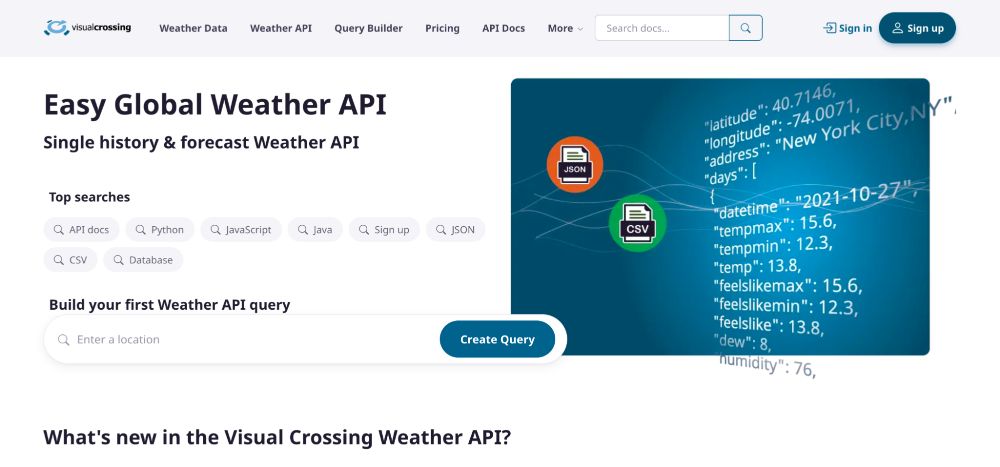Go to the Weather API page
This screenshot has width=1000, height=467.
coord(281,28)
